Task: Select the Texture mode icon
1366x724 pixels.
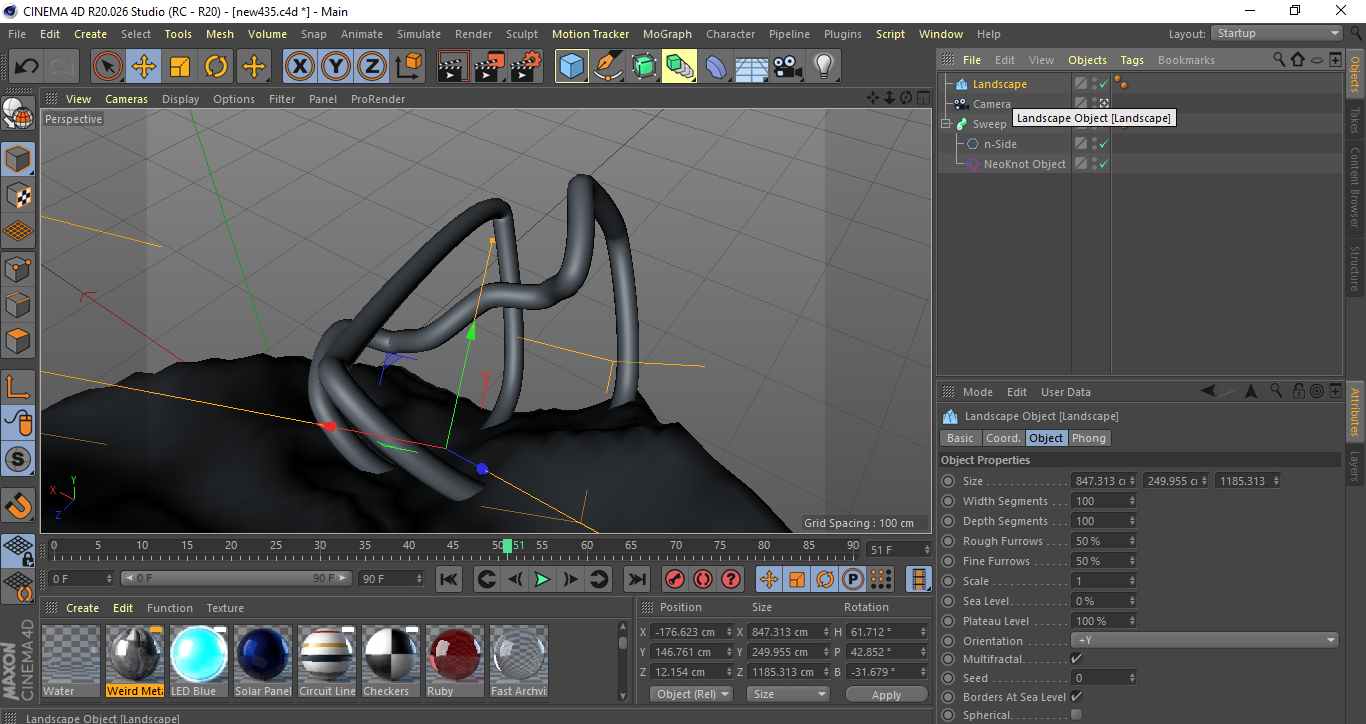Action: pyautogui.click(x=19, y=195)
